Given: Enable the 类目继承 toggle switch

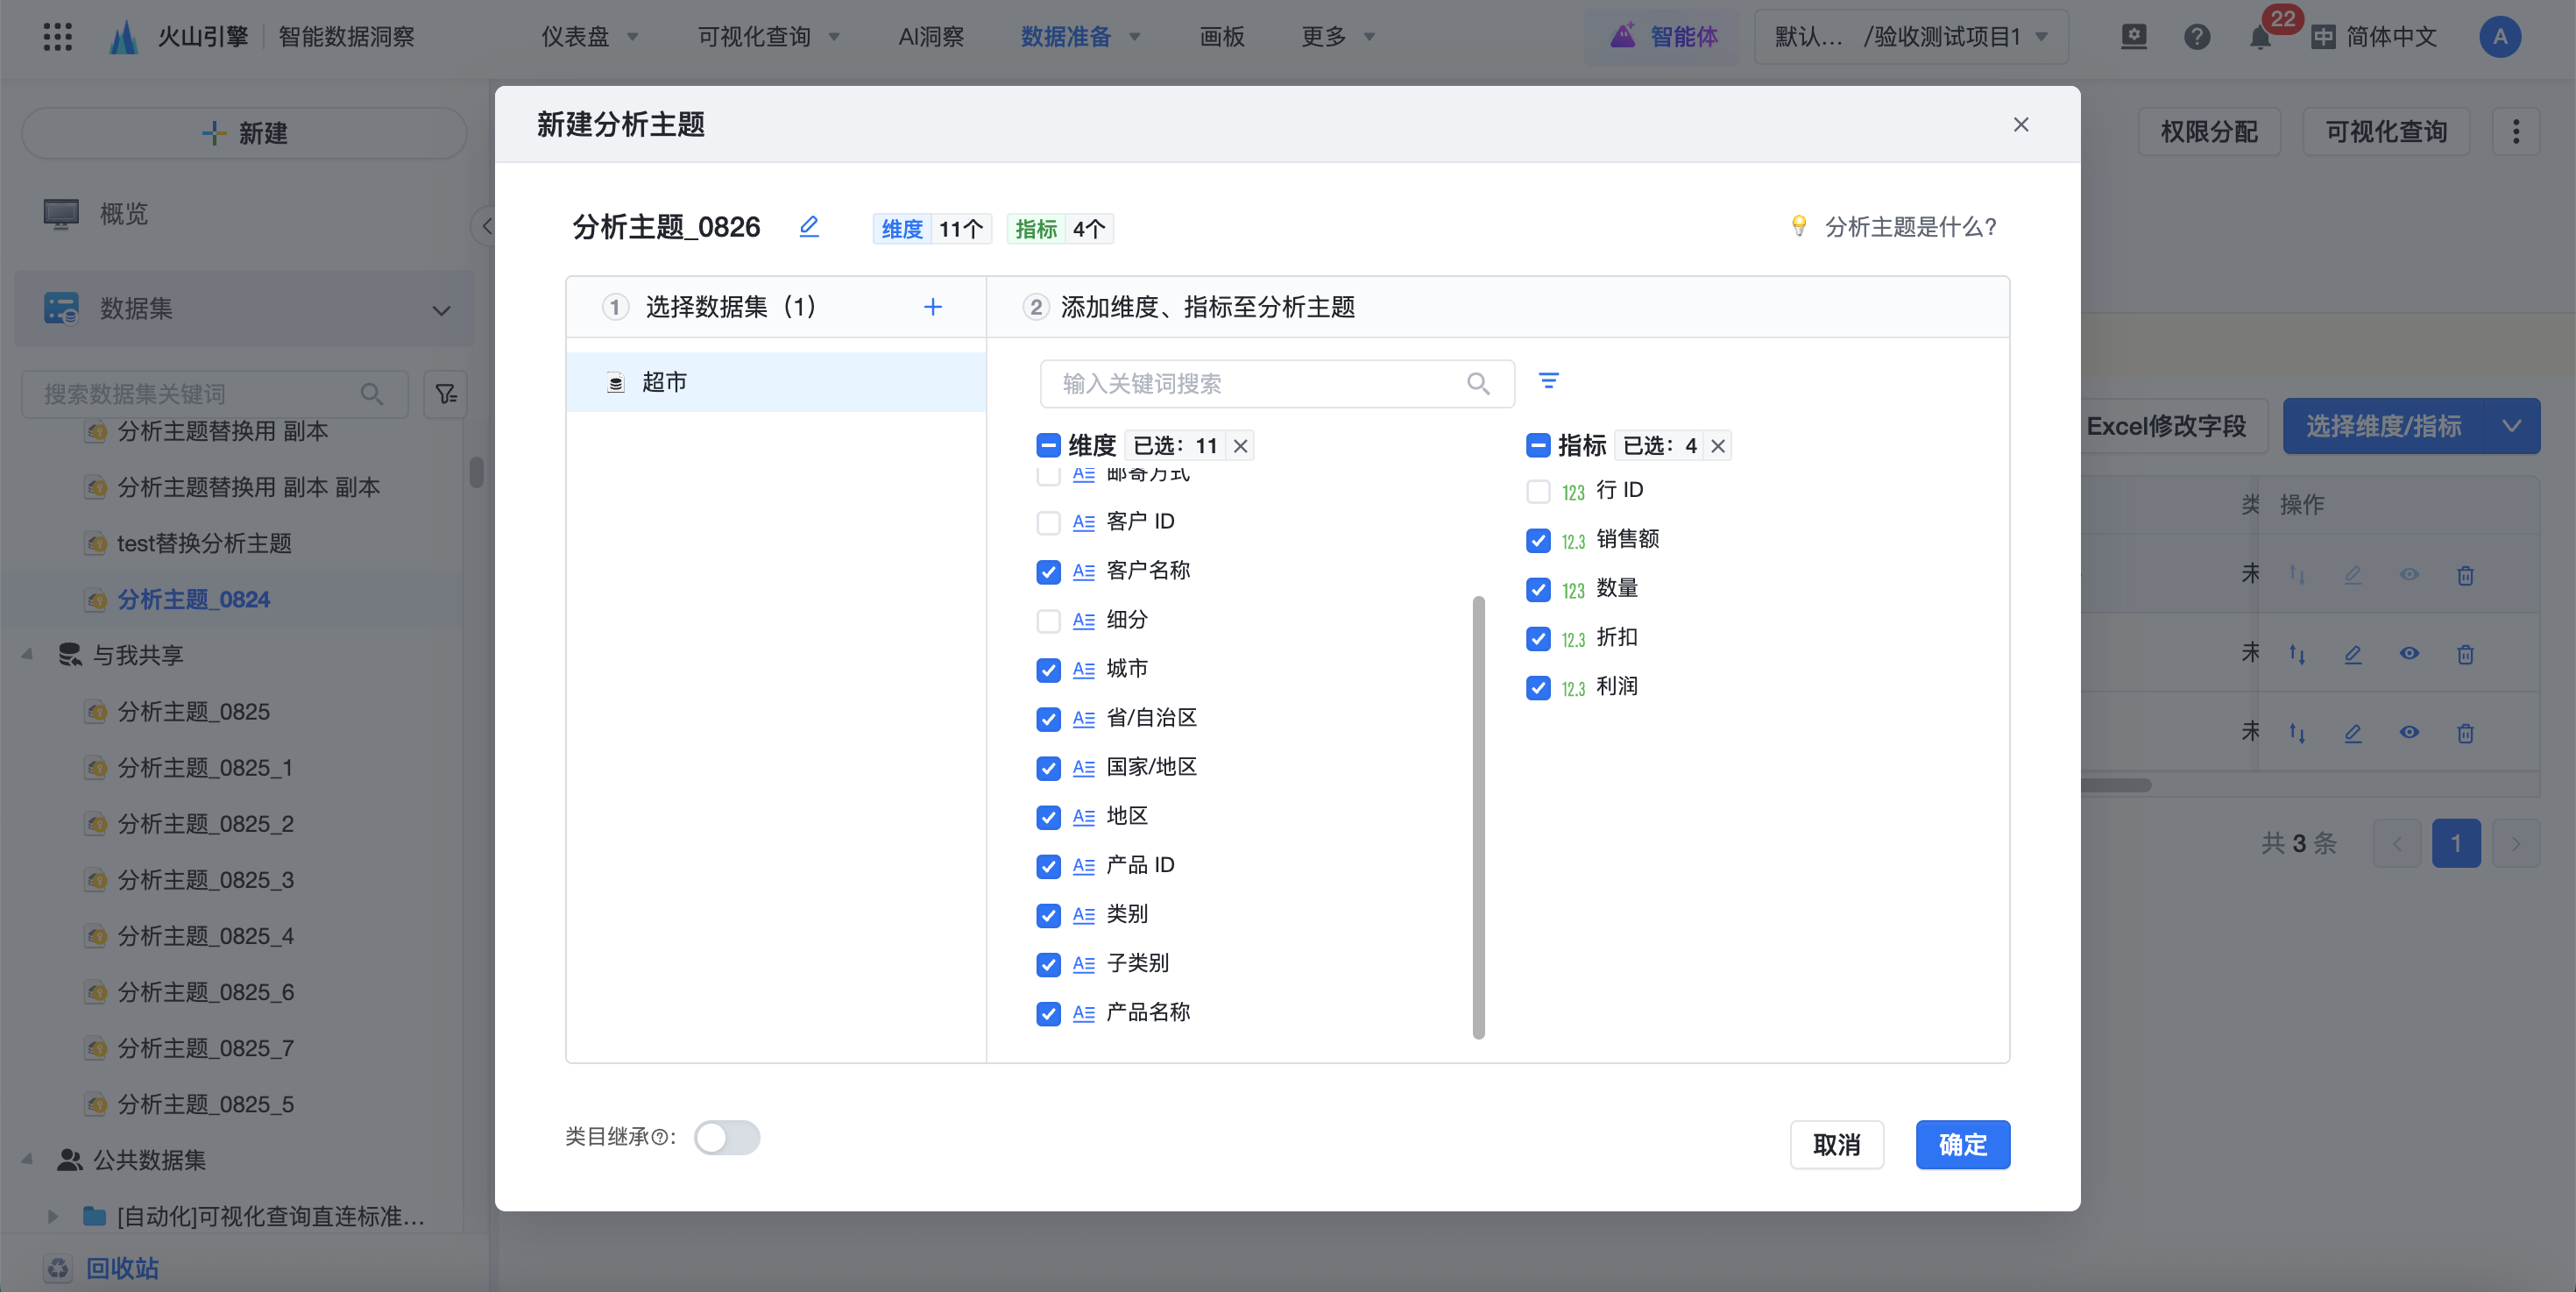Looking at the screenshot, I should click(x=727, y=1137).
